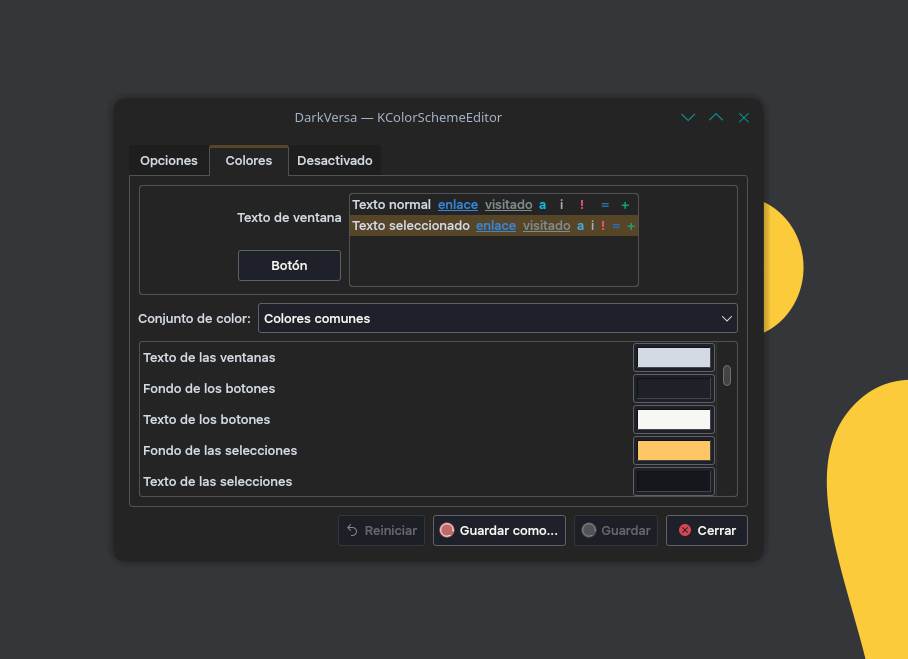908x659 pixels.
Task: Click 'visitado' link in Texto seleccionado row
Action: (x=547, y=225)
